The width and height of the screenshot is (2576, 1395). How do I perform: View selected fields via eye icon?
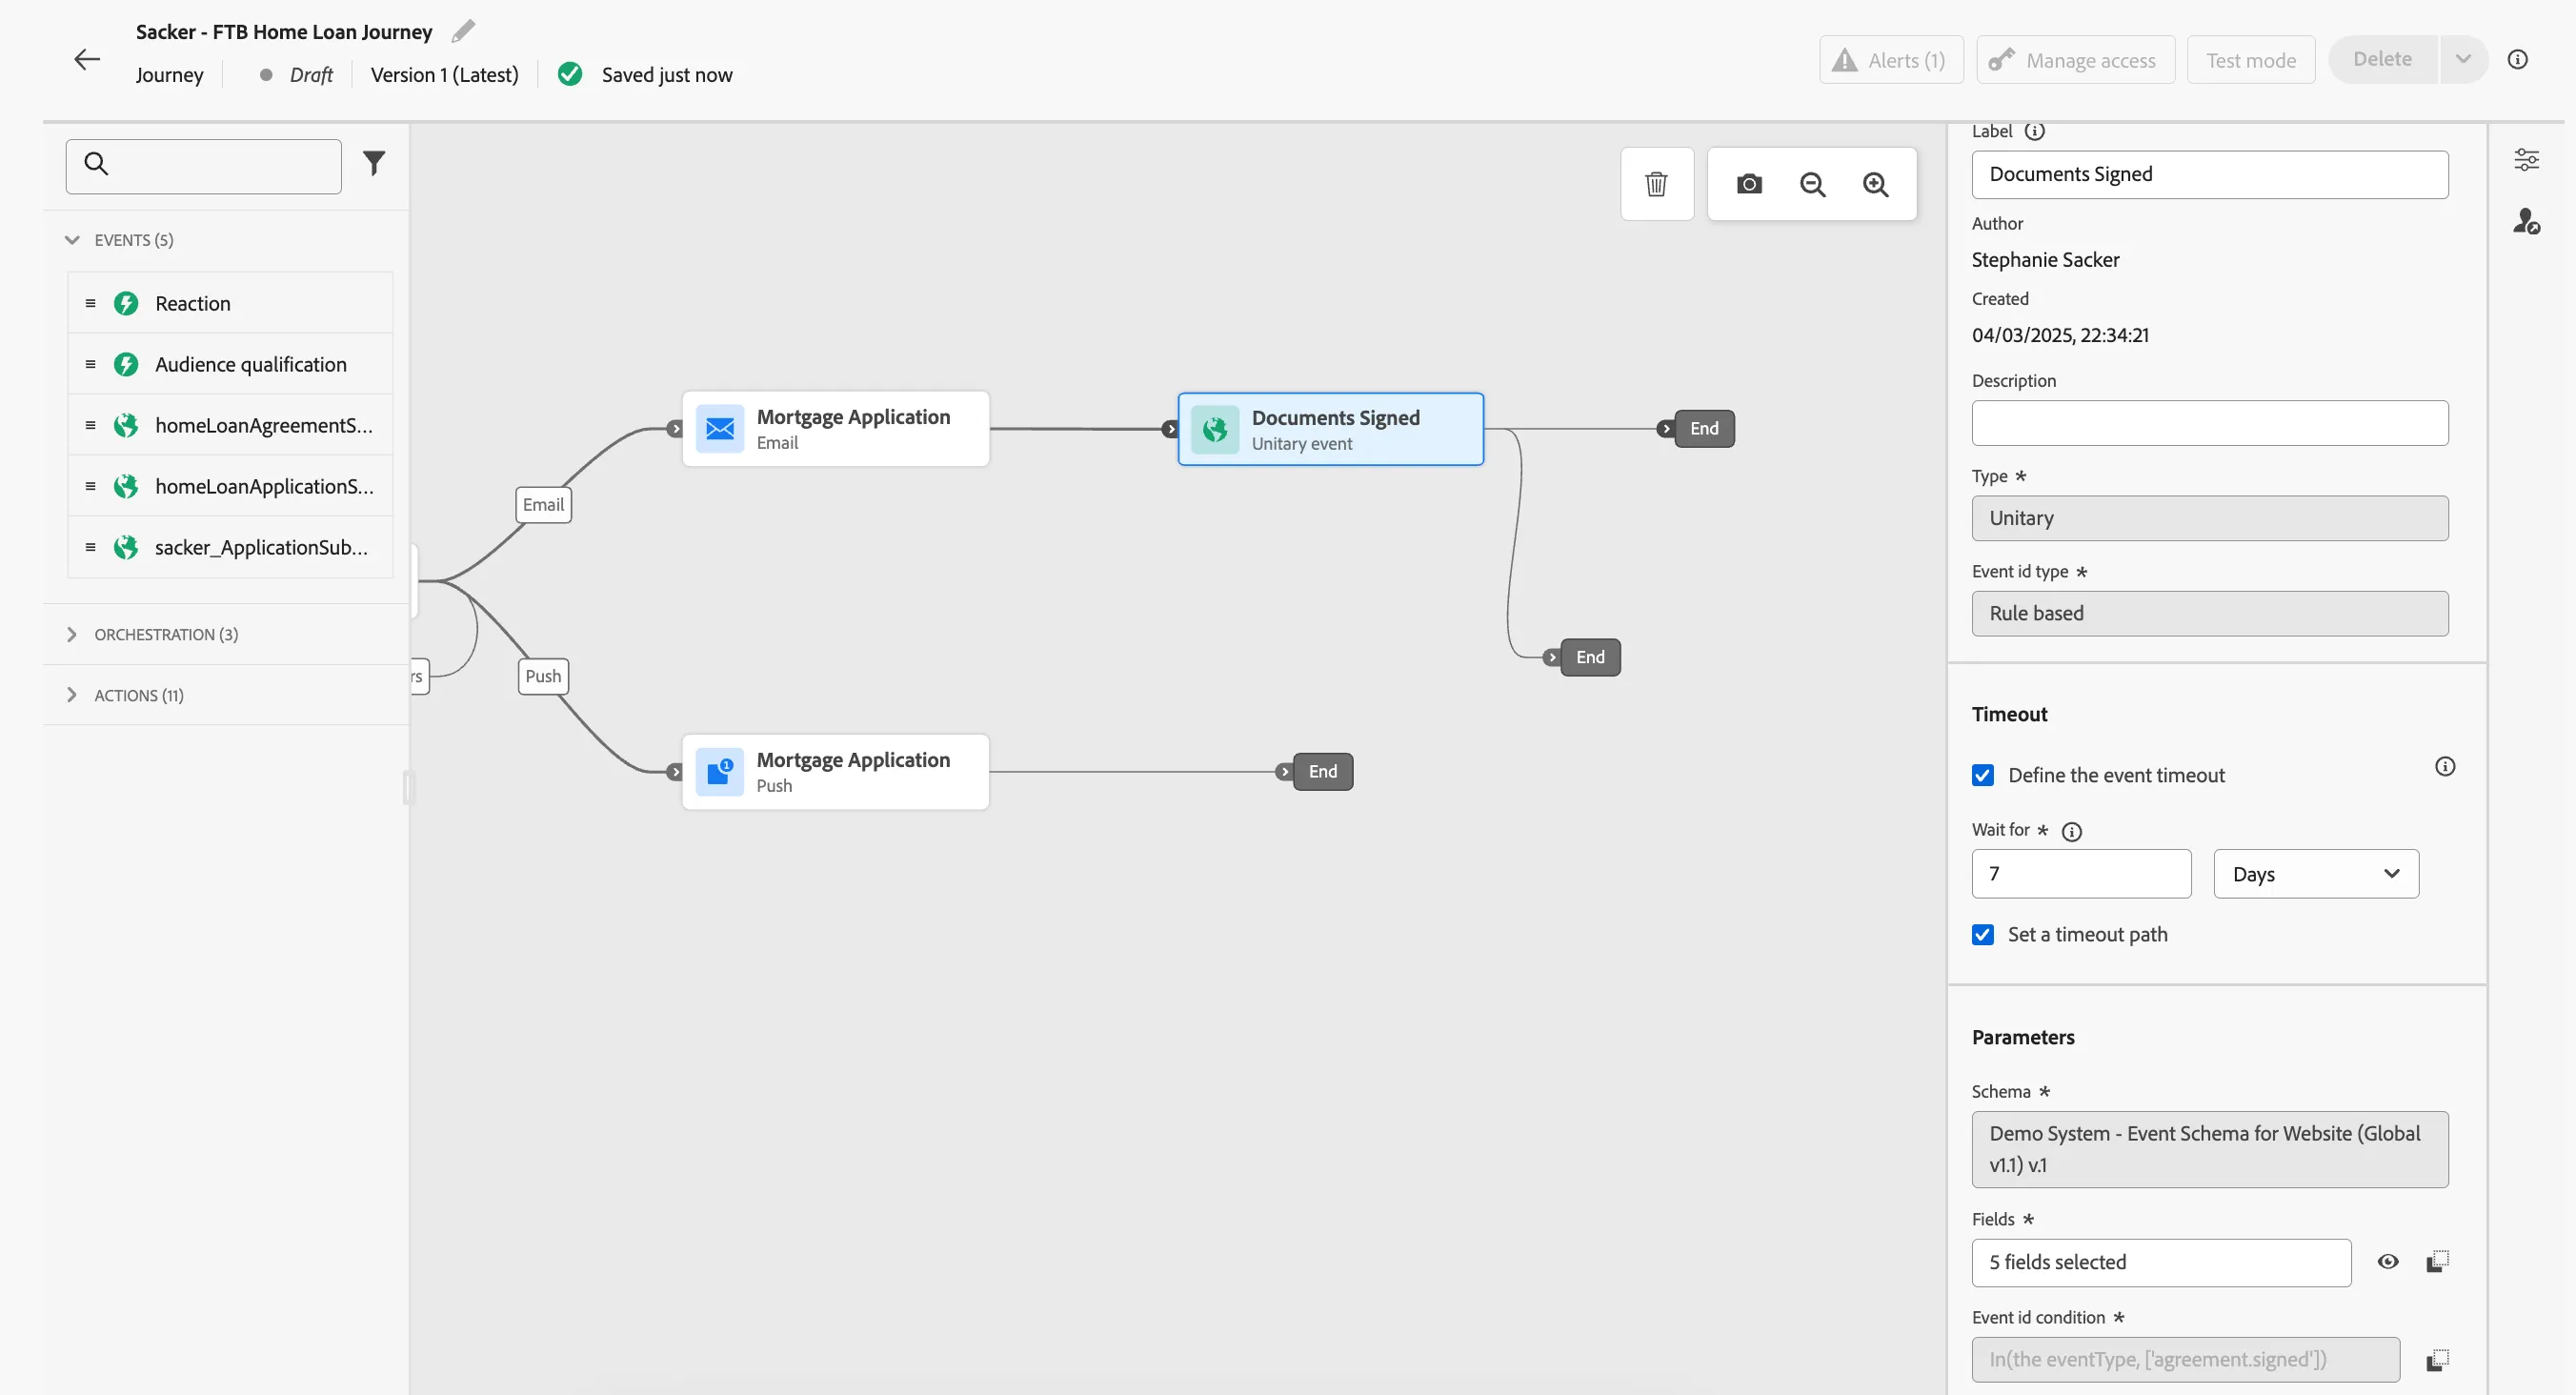pos(2387,1262)
